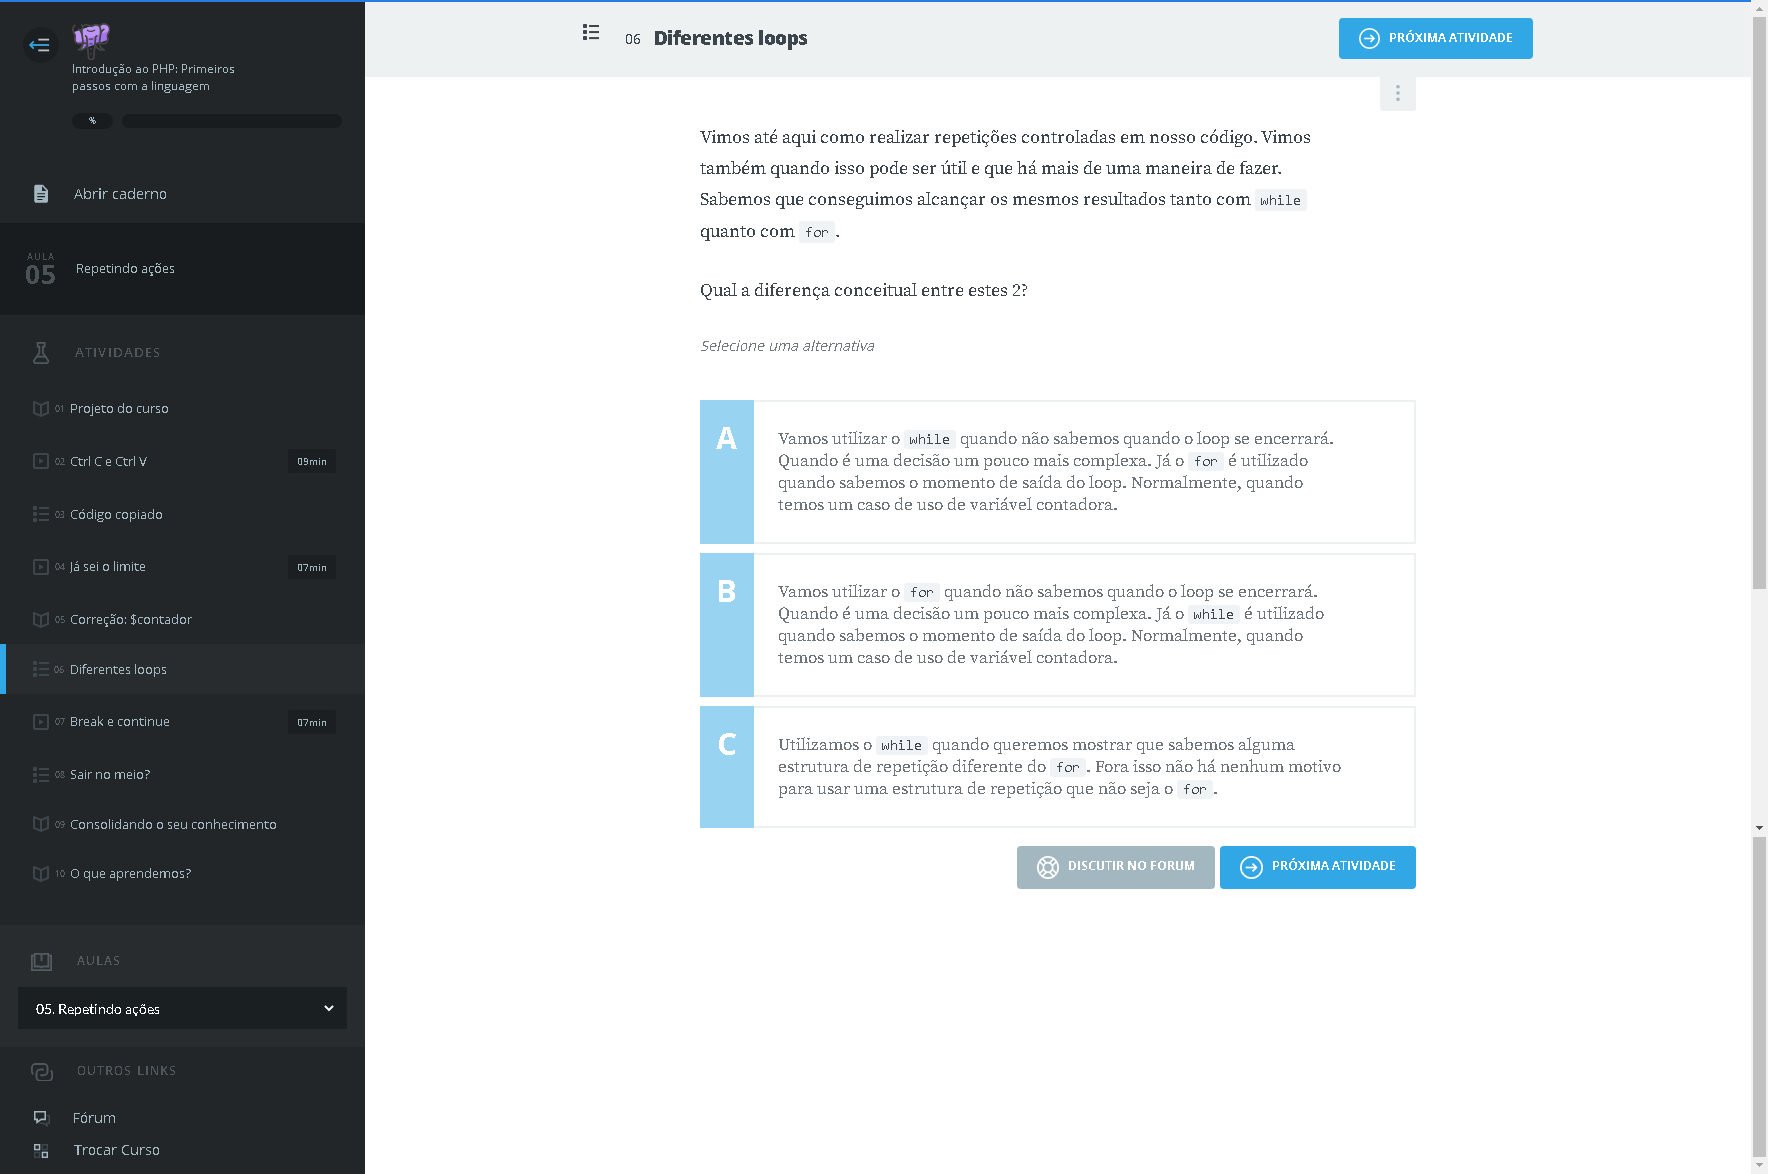Open Consolidando o seu conhecimento activity
This screenshot has width=1768, height=1174.
tap(173, 824)
